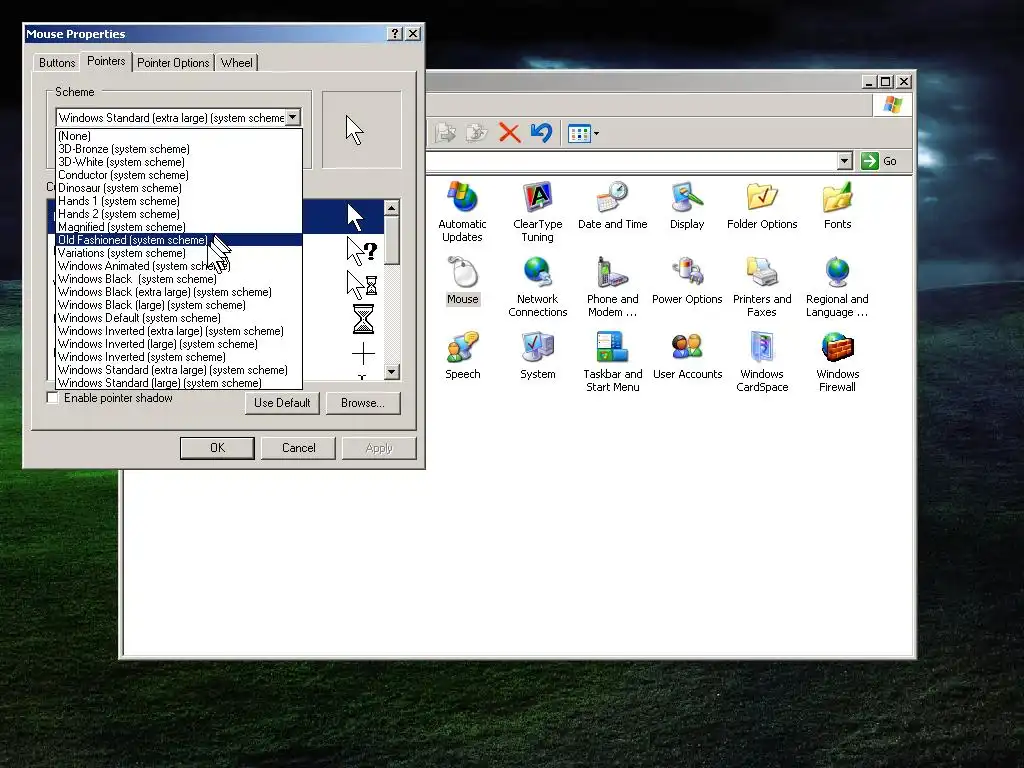Click the Browse... button

(362, 403)
